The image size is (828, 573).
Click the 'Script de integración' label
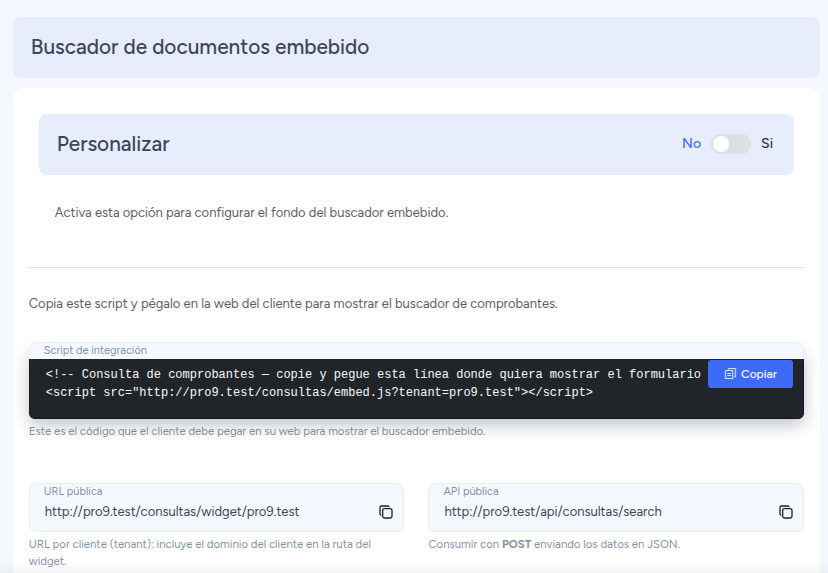pyautogui.click(x=95, y=350)
